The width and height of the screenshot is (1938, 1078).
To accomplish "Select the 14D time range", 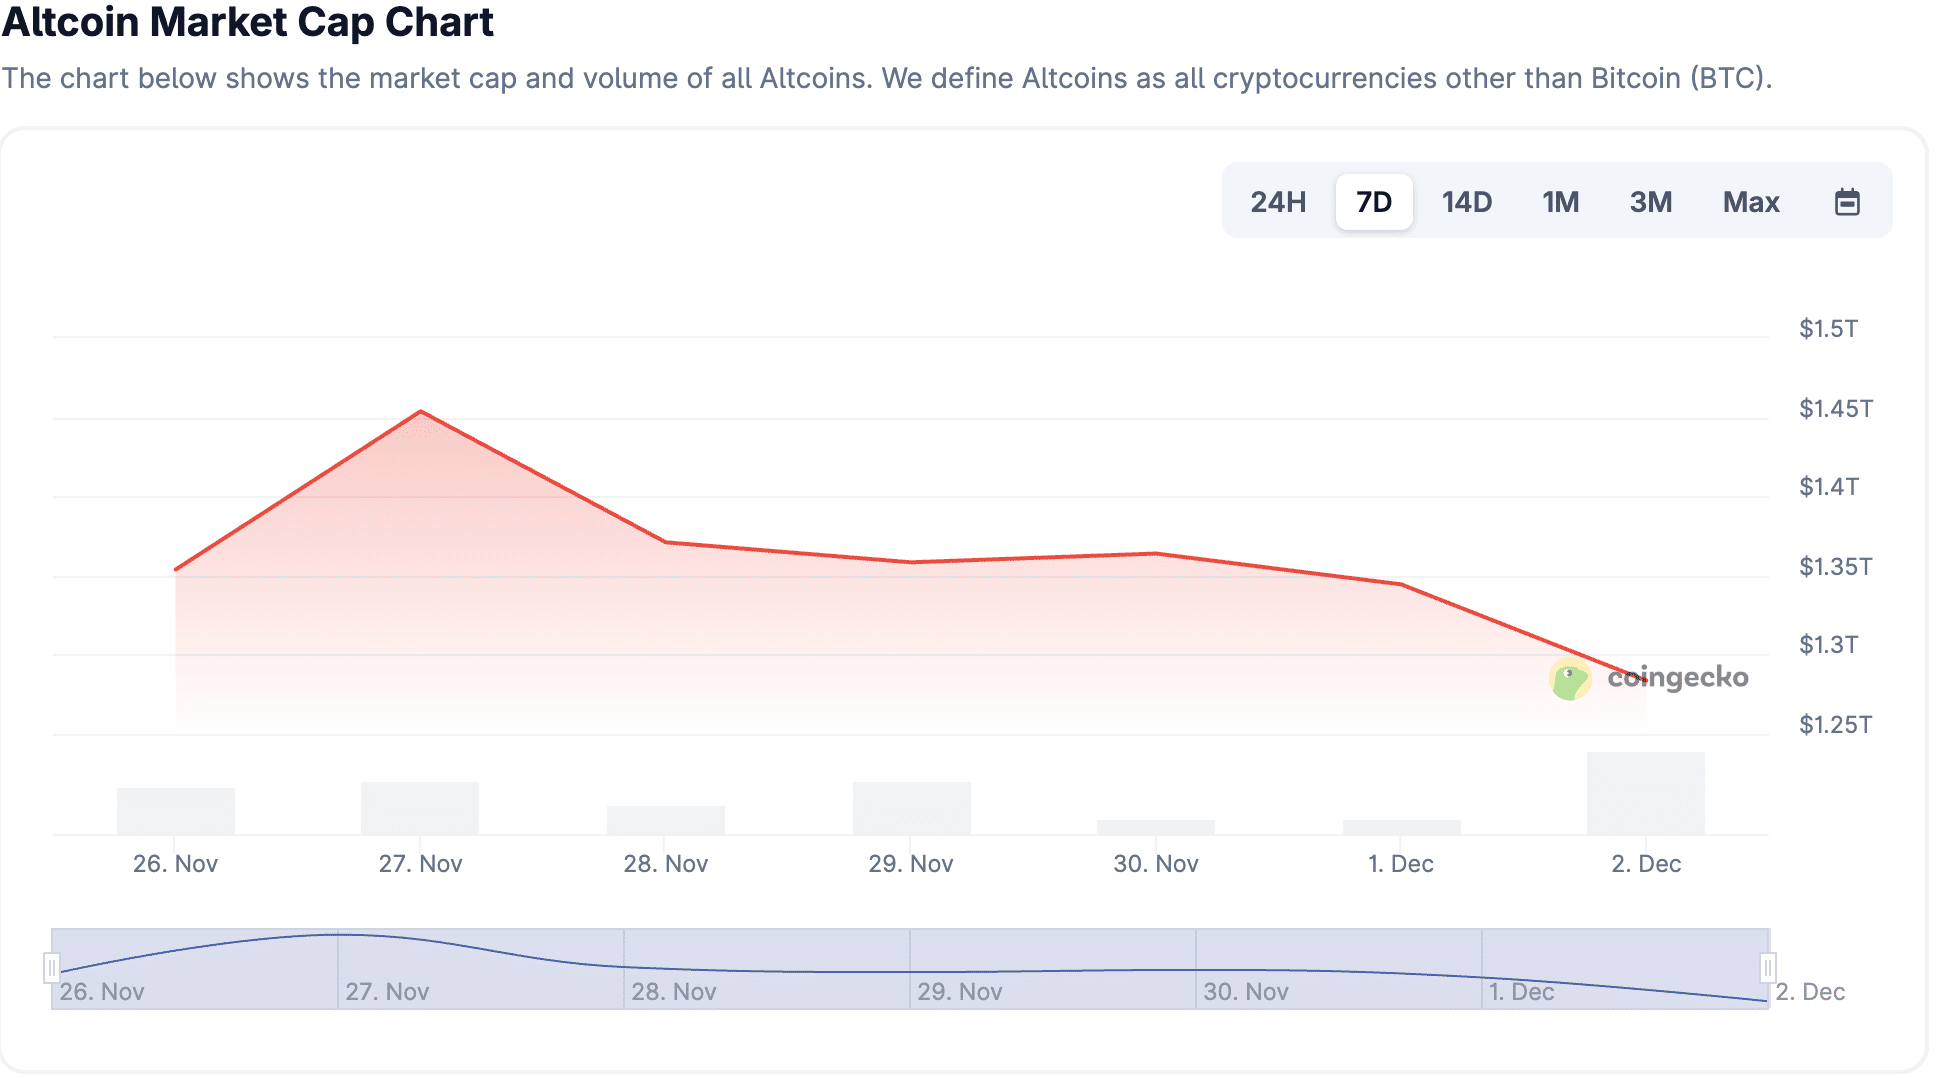I will pyautogui.click(x=1466, y=202).
